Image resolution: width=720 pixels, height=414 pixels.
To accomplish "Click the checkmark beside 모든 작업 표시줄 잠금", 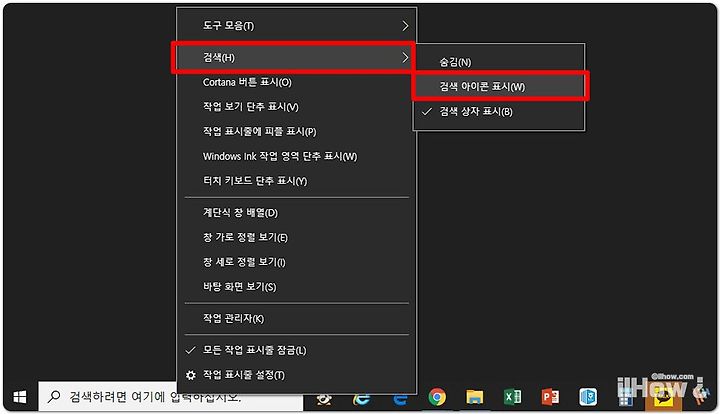I will pos(191,351).
